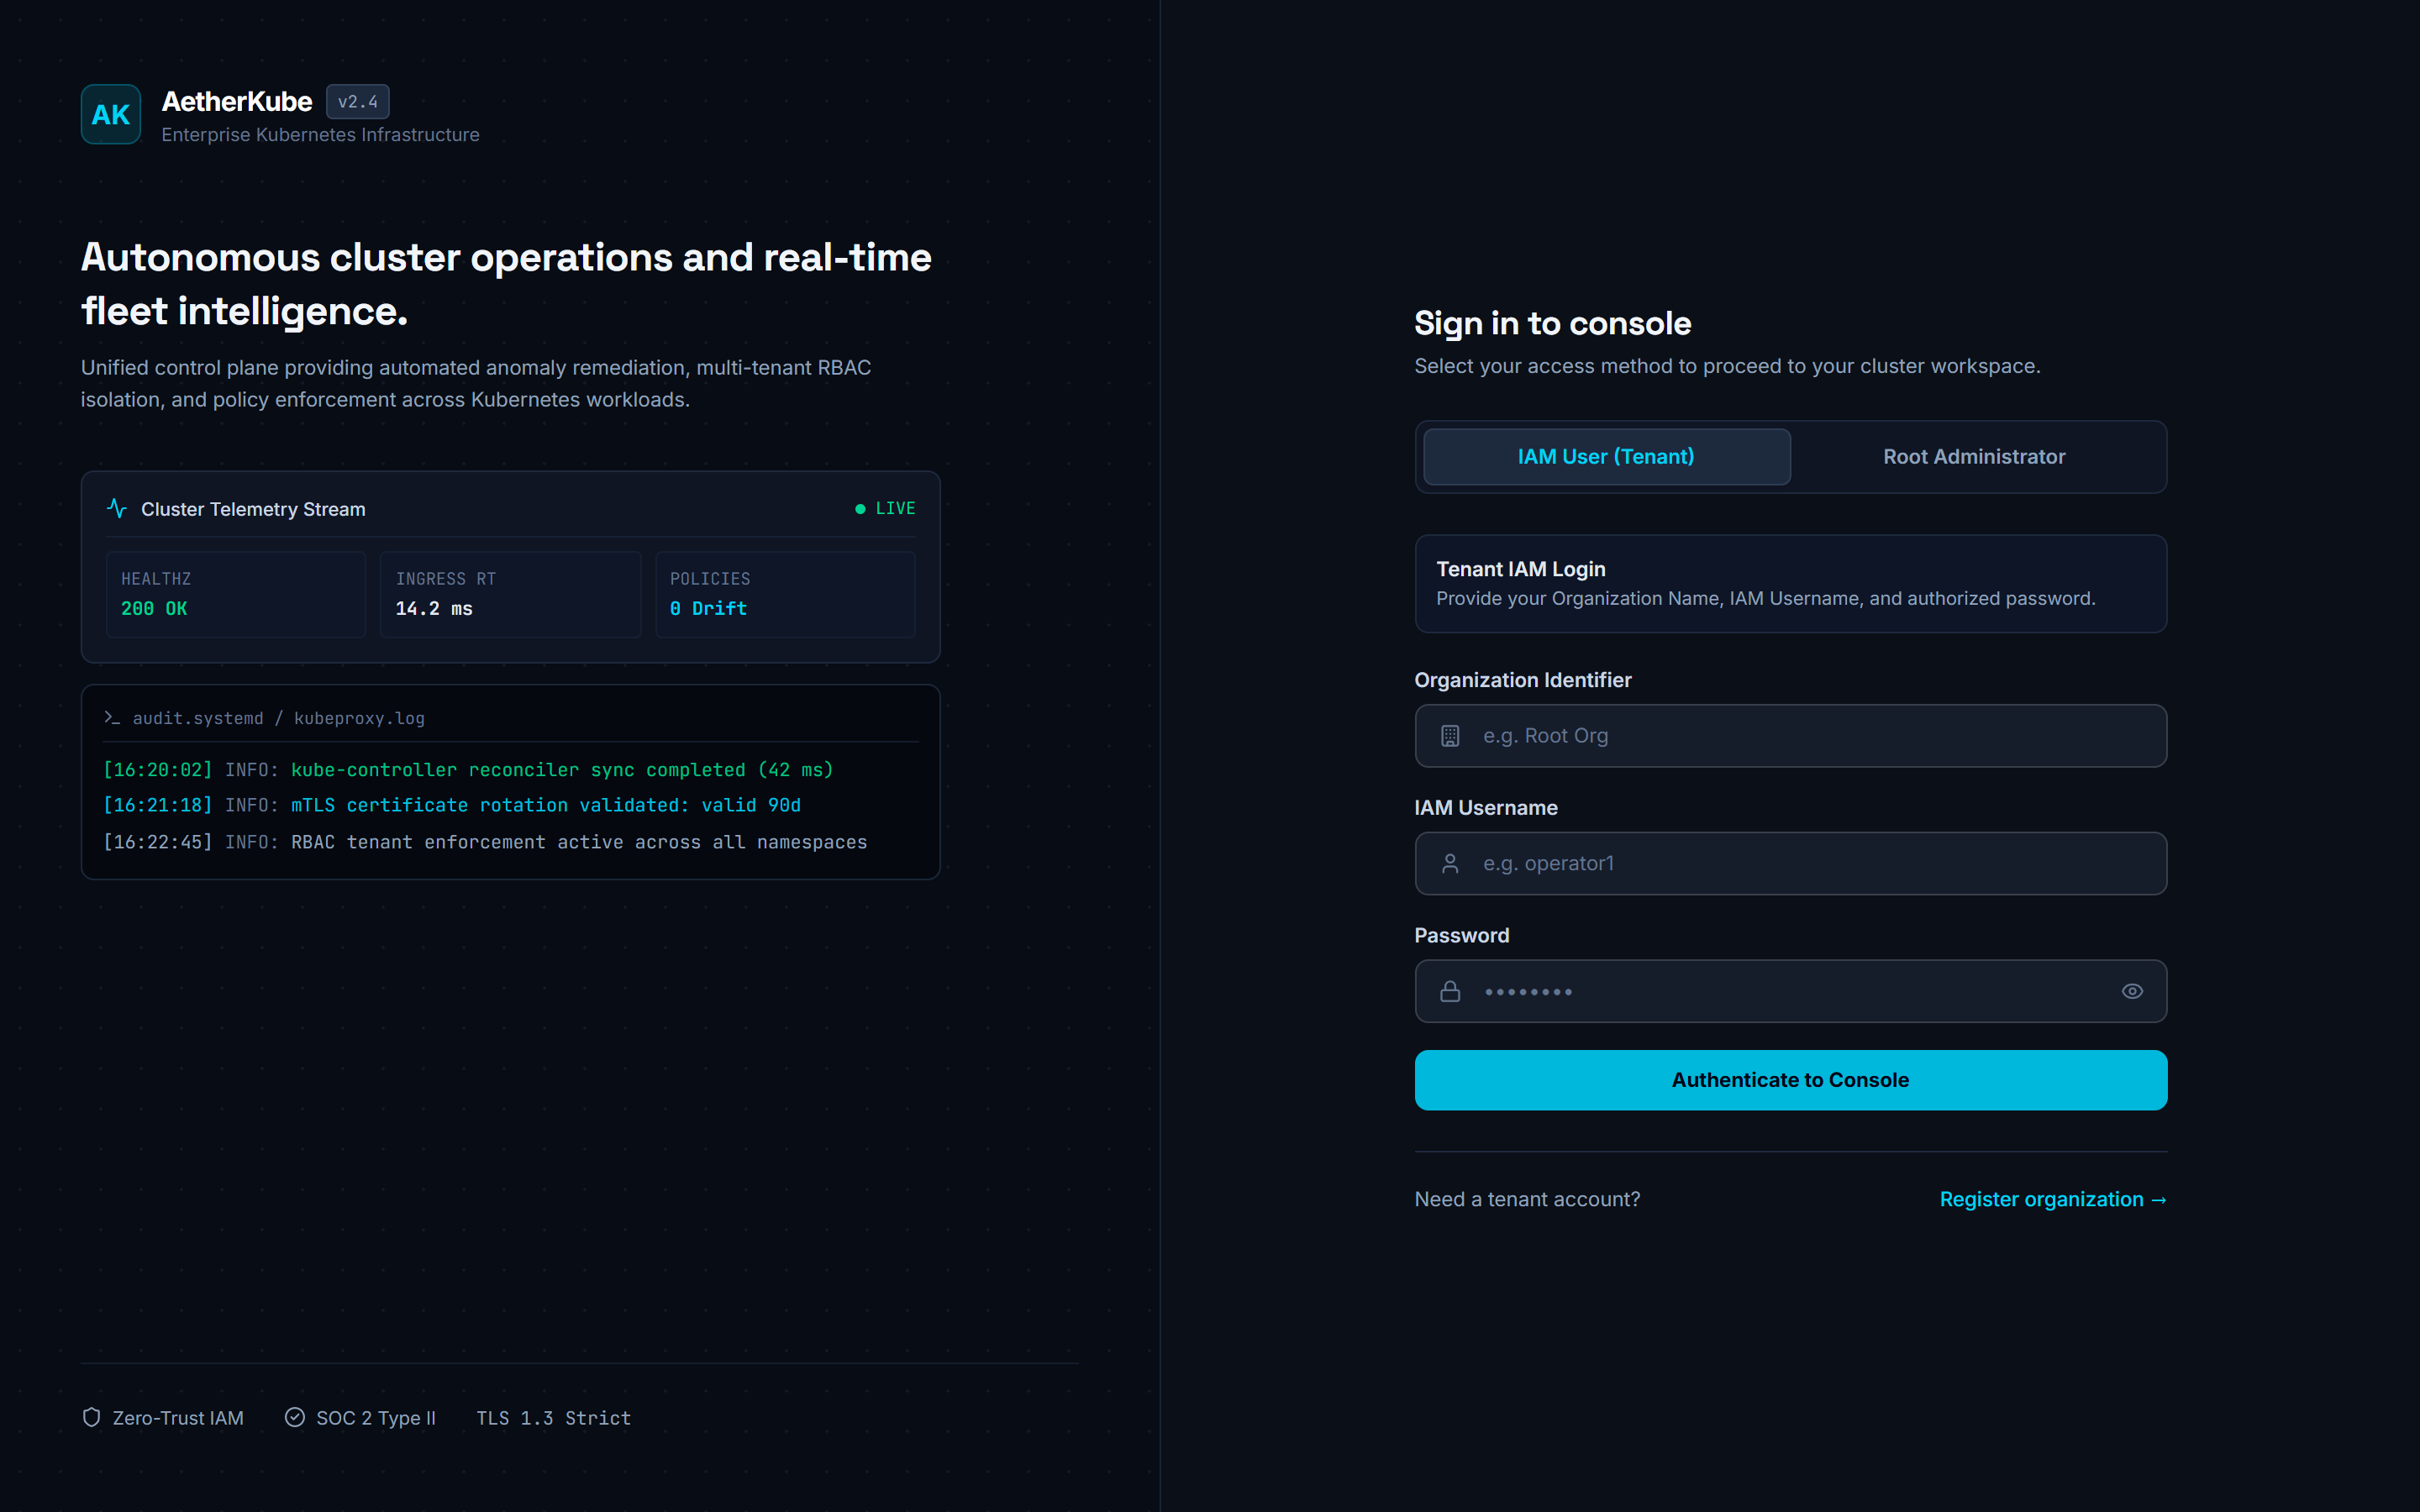
Task: Click the Zero-Trust IAM shield icon
Action: [91, 1417]
